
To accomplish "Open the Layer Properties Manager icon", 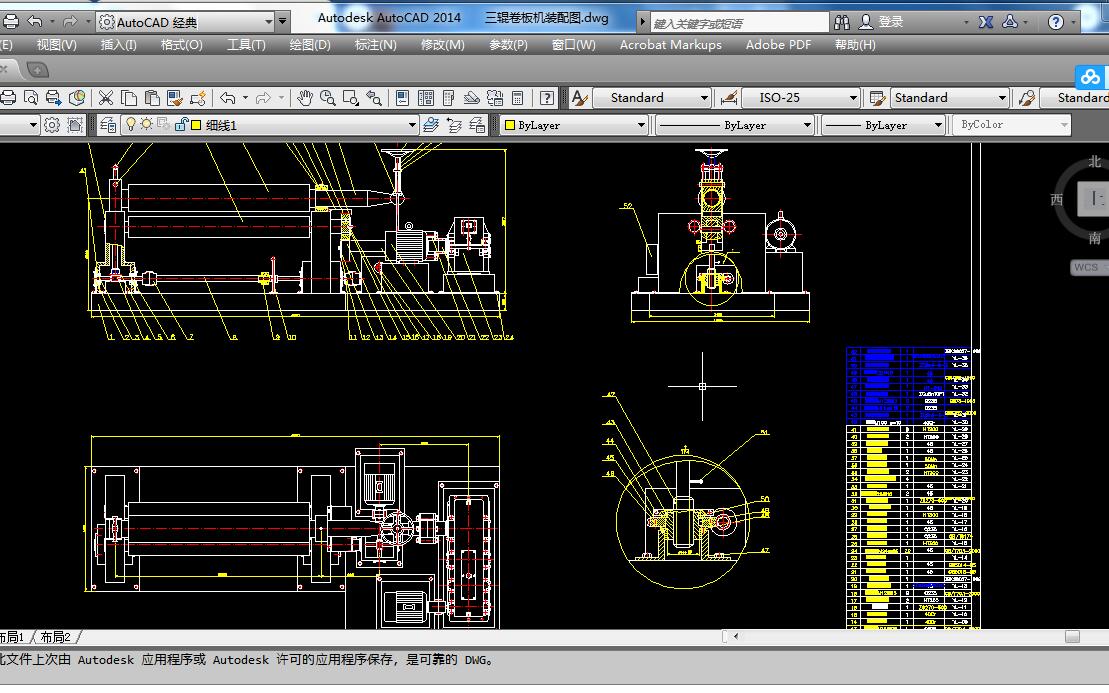I will pyautogui.click(x=108, y=125).
